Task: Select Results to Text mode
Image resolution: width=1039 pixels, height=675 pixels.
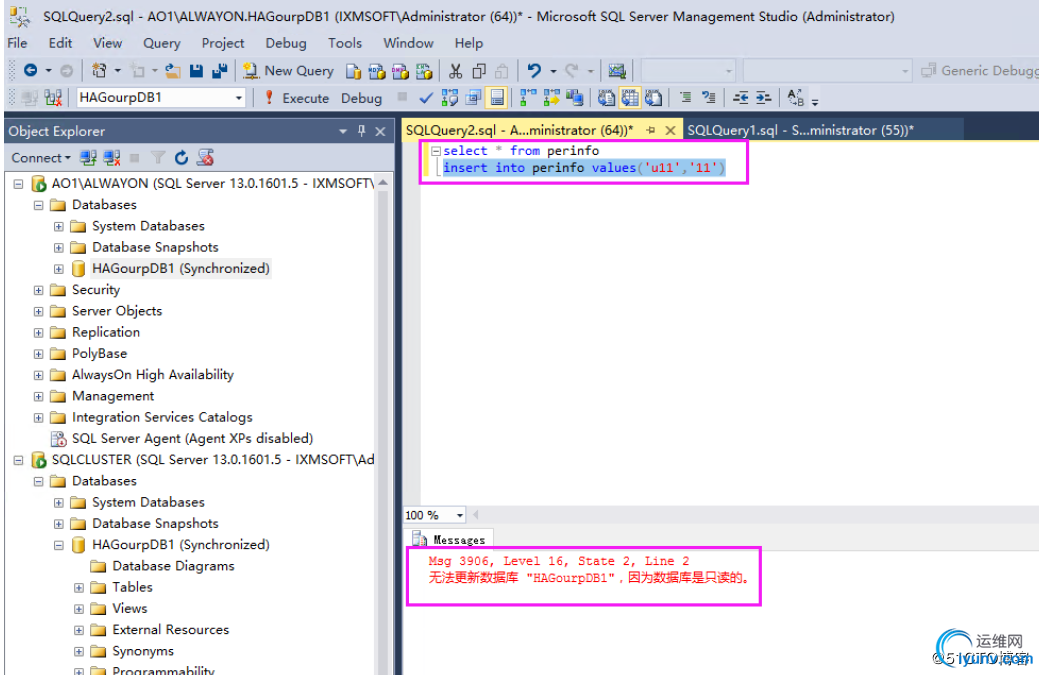Action: 606,98
